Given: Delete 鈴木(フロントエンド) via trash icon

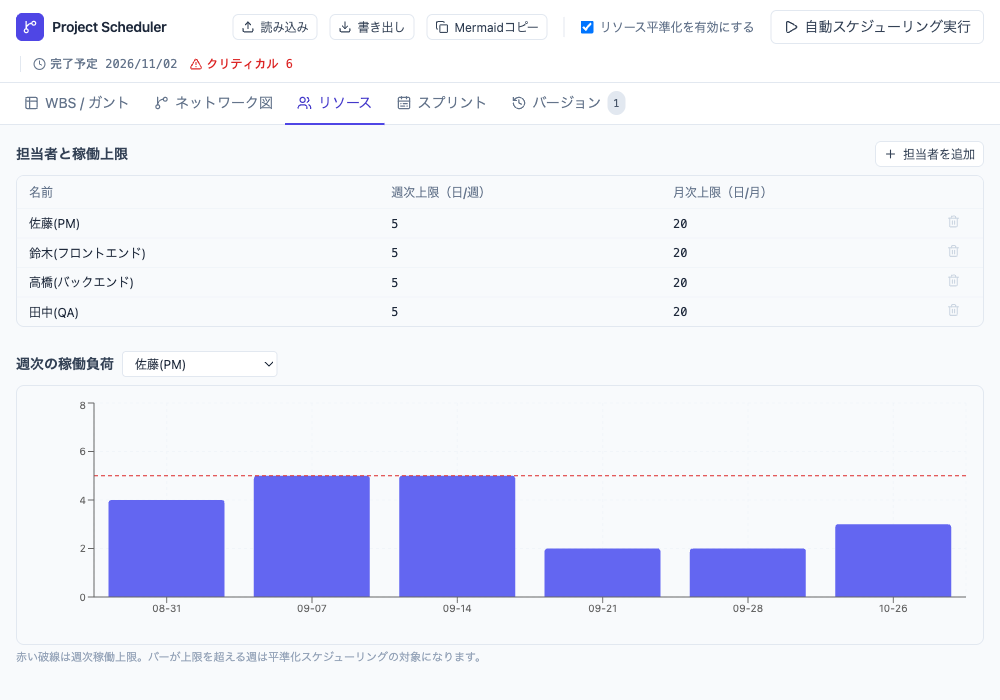Looking at the screenshot, I should click(953, 251).
